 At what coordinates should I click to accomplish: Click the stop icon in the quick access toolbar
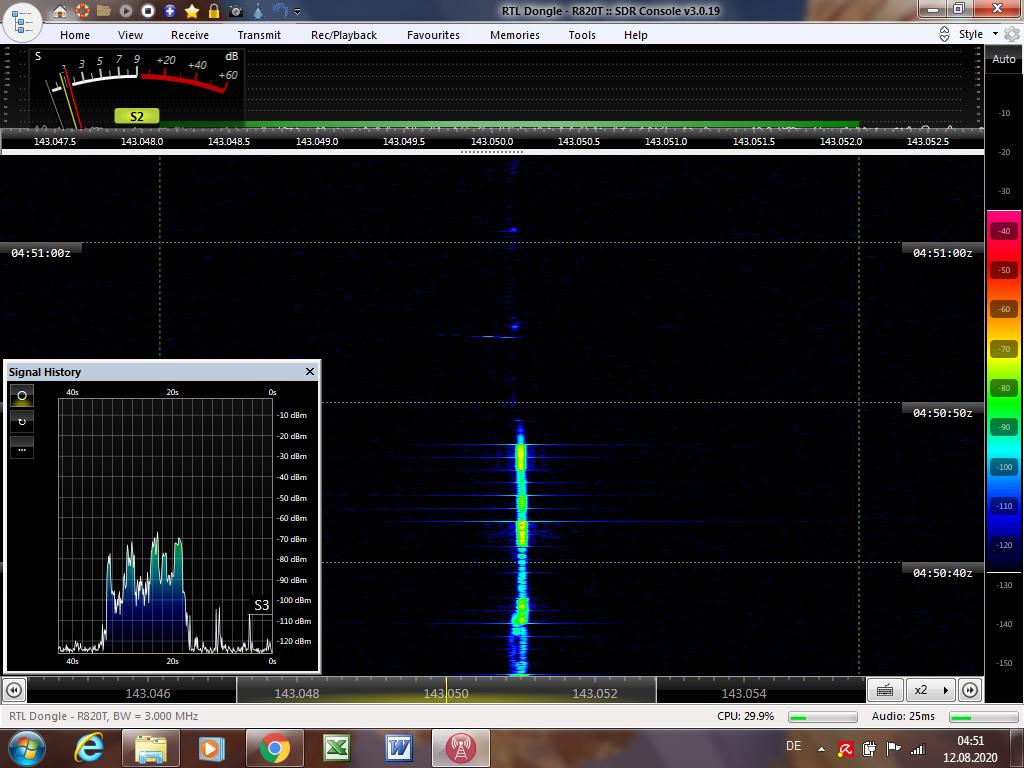(x=148, y=10)
